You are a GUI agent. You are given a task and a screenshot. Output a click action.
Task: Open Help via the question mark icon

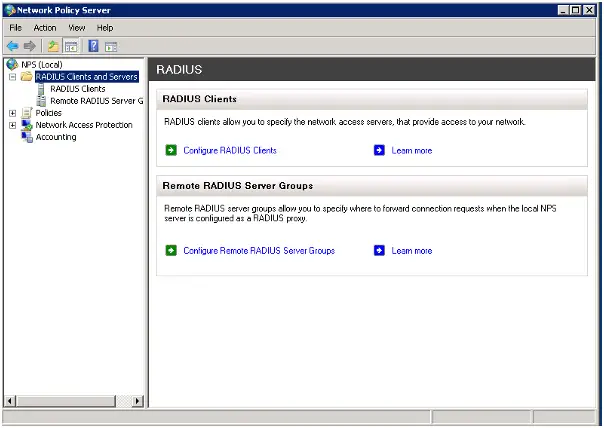(x=93, y=46)
